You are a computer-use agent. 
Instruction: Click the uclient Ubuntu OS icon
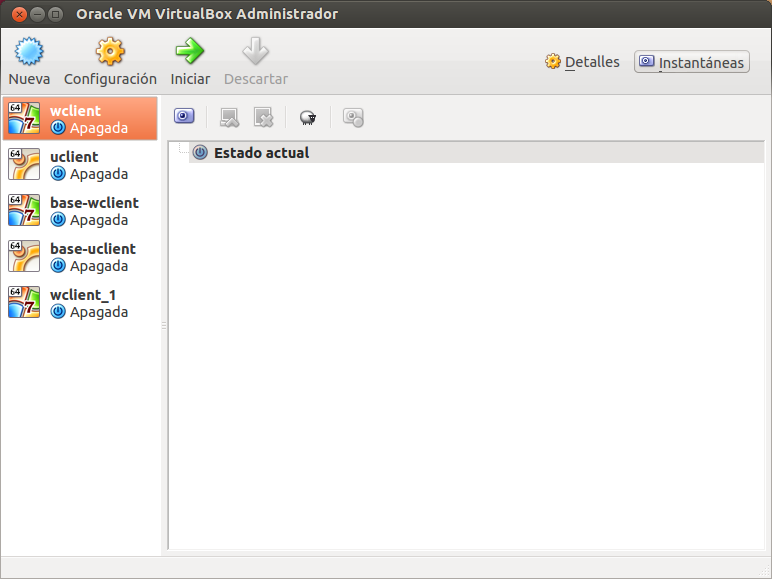coord(24,164)
